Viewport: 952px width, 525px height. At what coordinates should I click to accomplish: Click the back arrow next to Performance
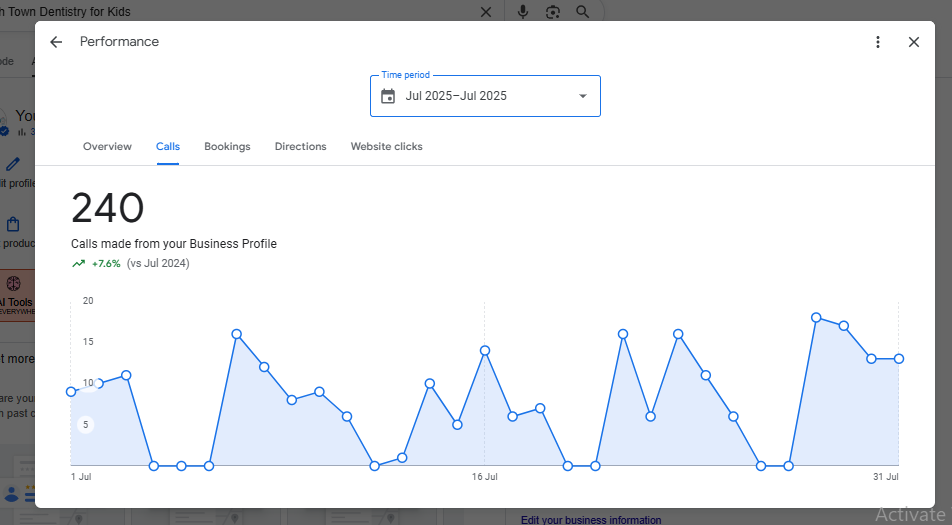[x=56, y=42]
